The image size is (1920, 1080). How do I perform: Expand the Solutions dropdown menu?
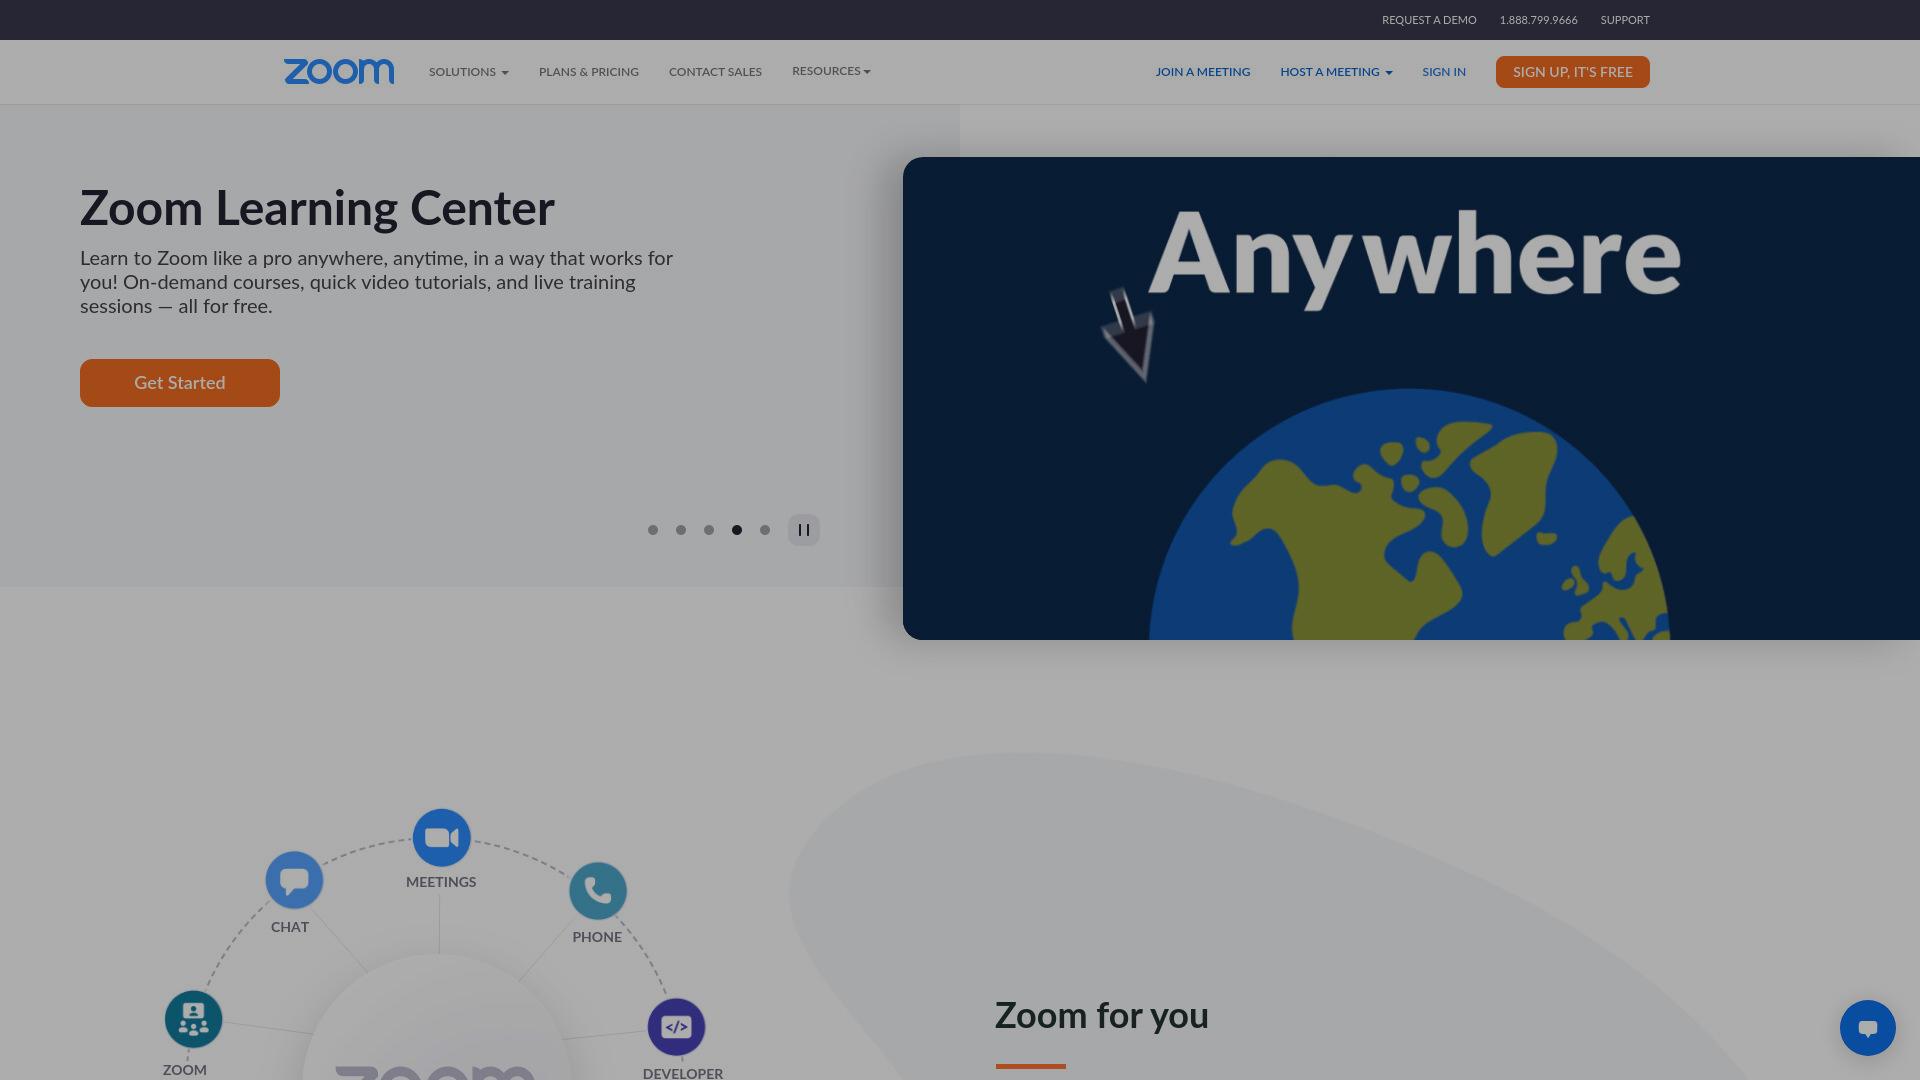pyautogui.click(x=469, y=72)
